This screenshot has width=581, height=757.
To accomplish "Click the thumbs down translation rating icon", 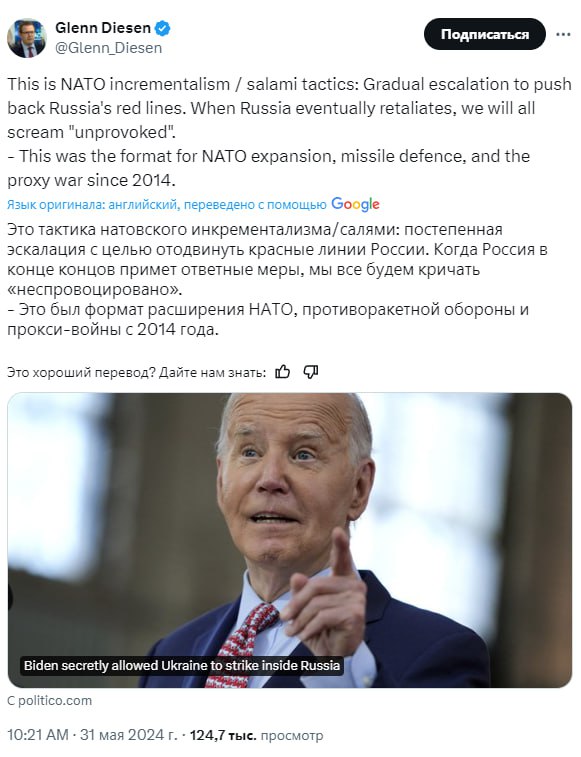I will (311, 372).
